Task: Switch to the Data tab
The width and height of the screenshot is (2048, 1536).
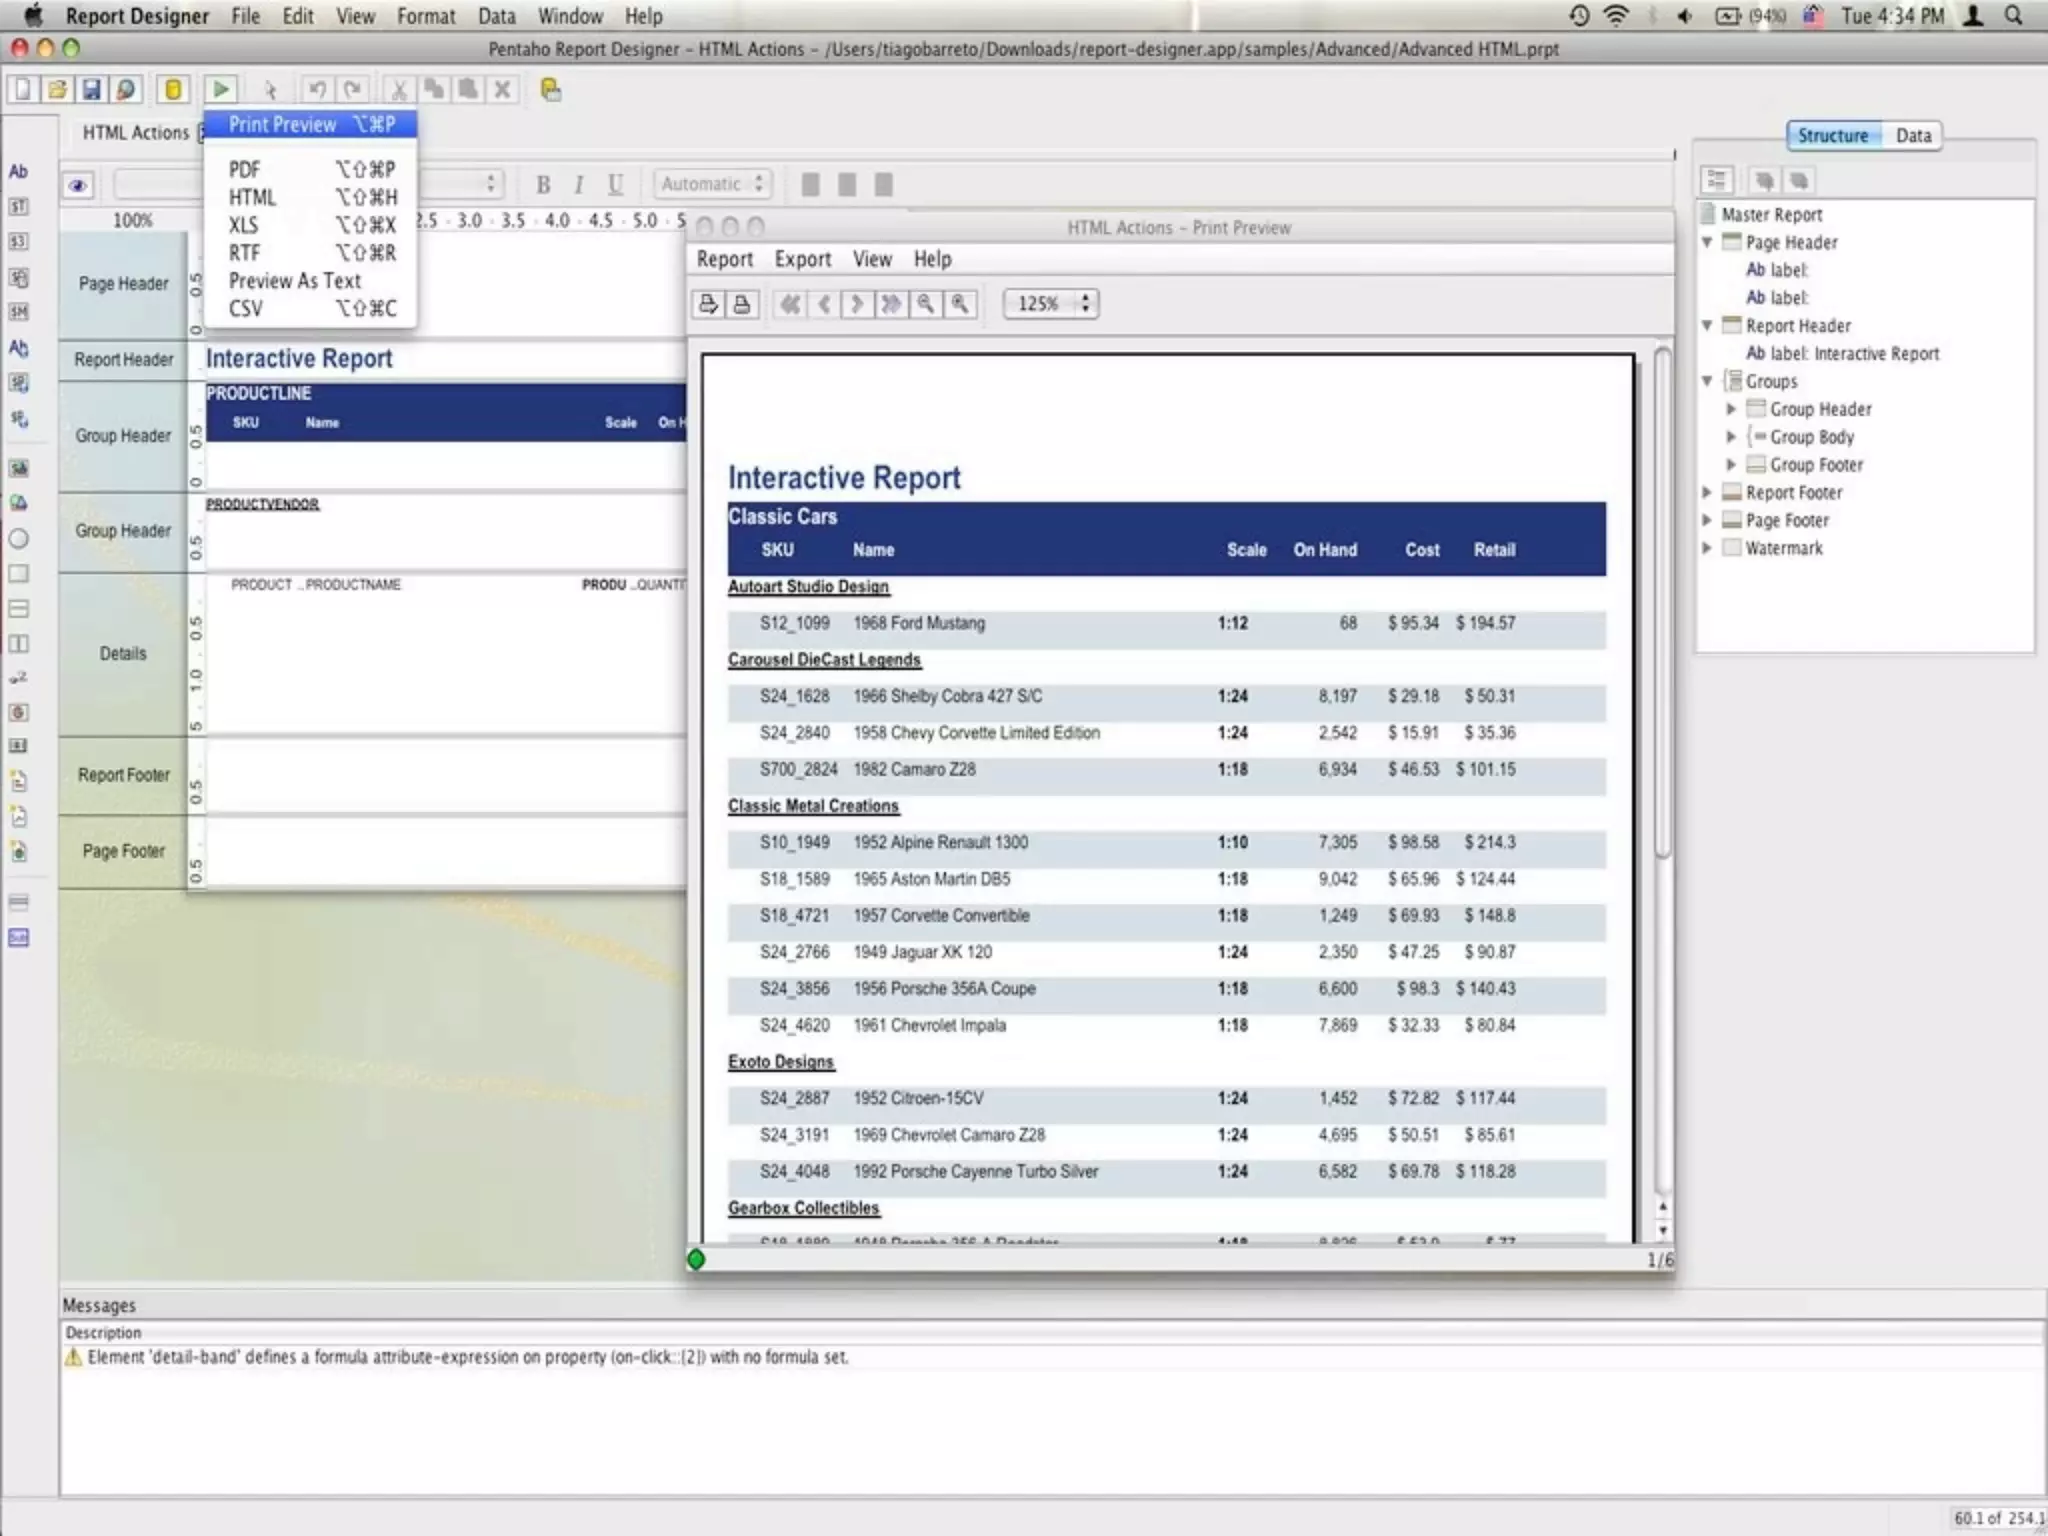Action: [1912, 136]
